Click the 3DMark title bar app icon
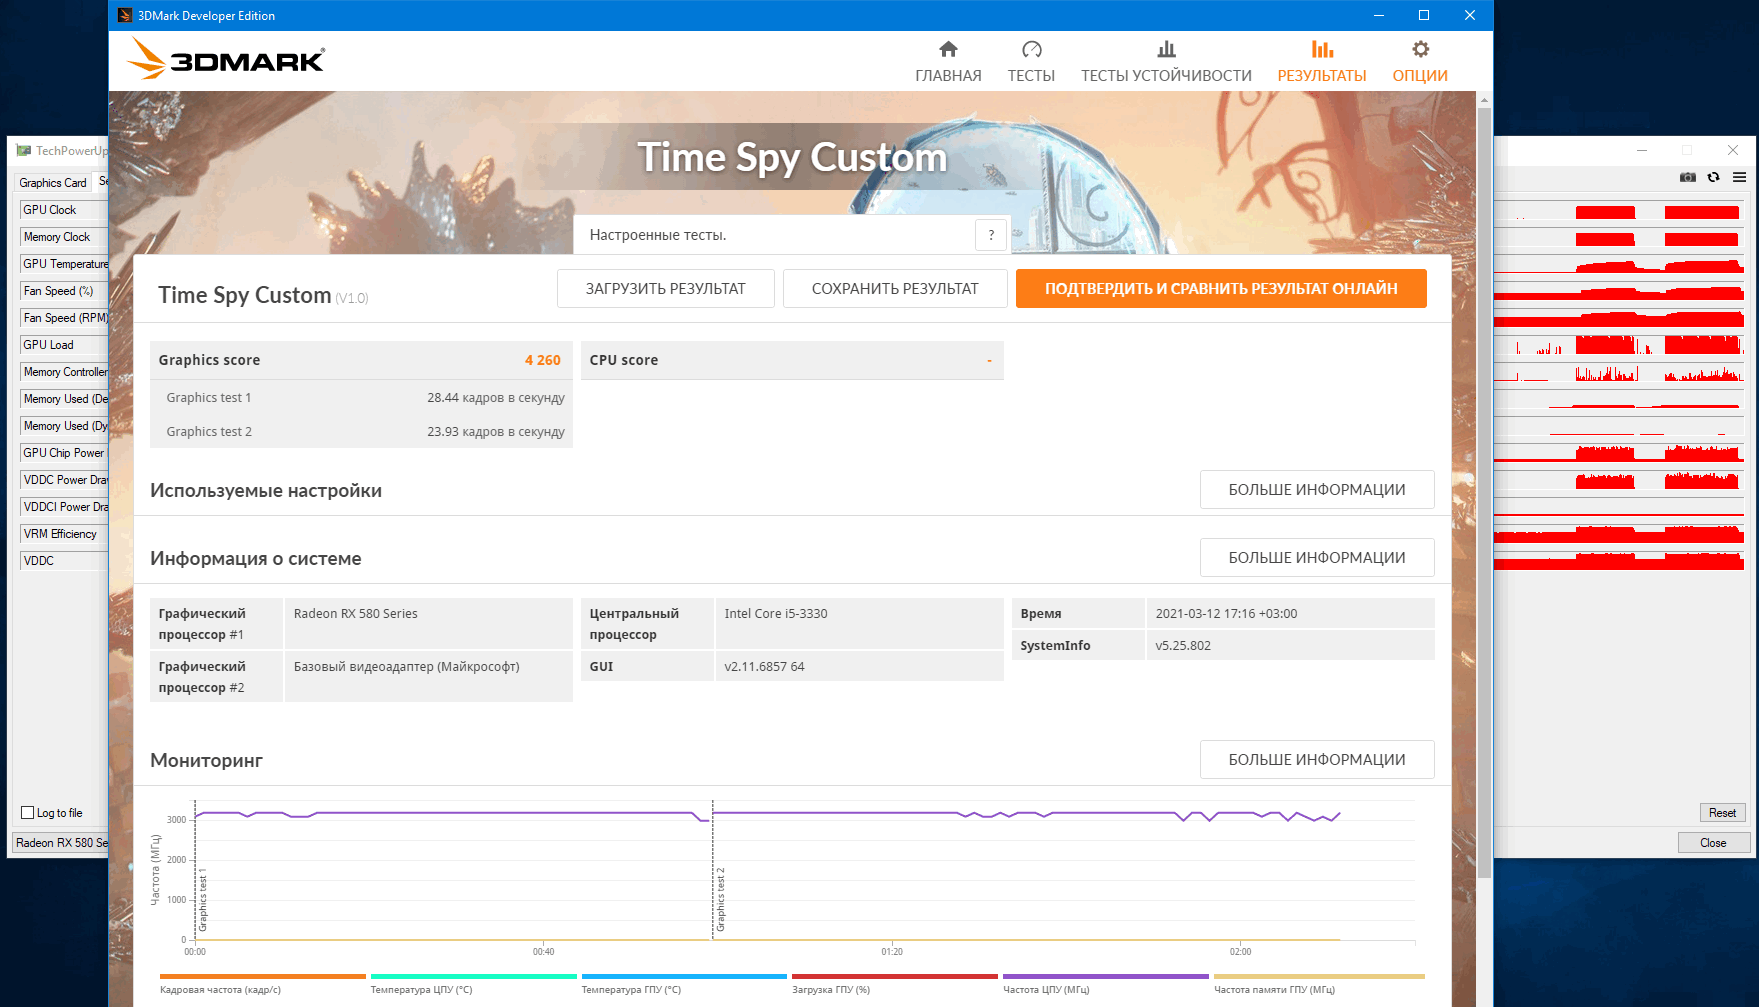The image size is (1759, 1007). (125, 15)
